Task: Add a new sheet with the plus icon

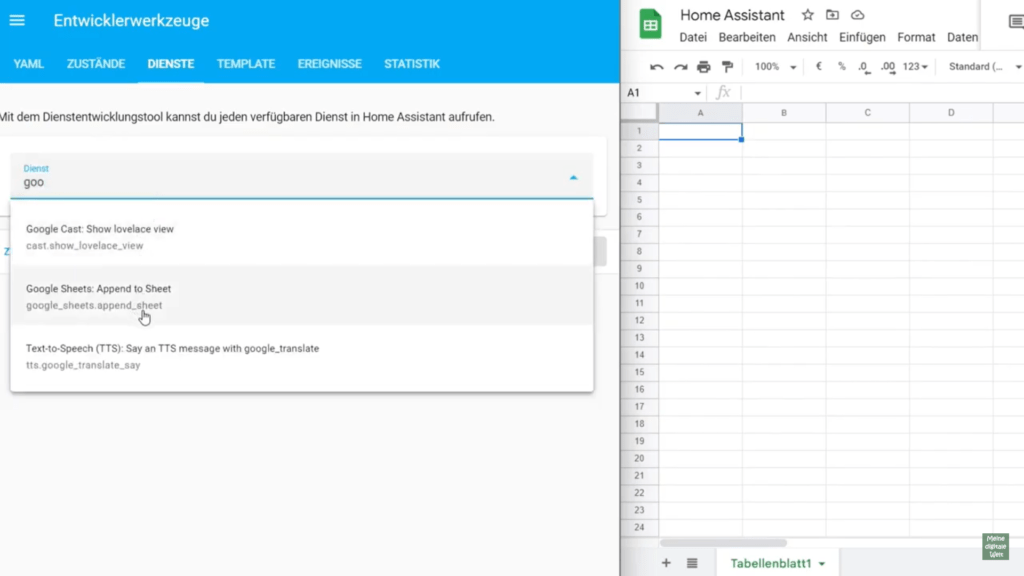Action: pos(666,562)
